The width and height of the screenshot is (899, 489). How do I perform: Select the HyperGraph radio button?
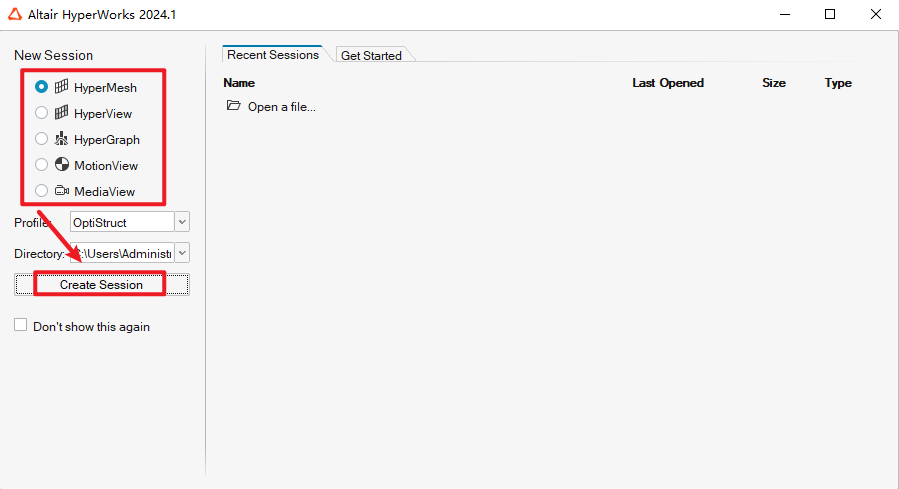tap(41, 139)
